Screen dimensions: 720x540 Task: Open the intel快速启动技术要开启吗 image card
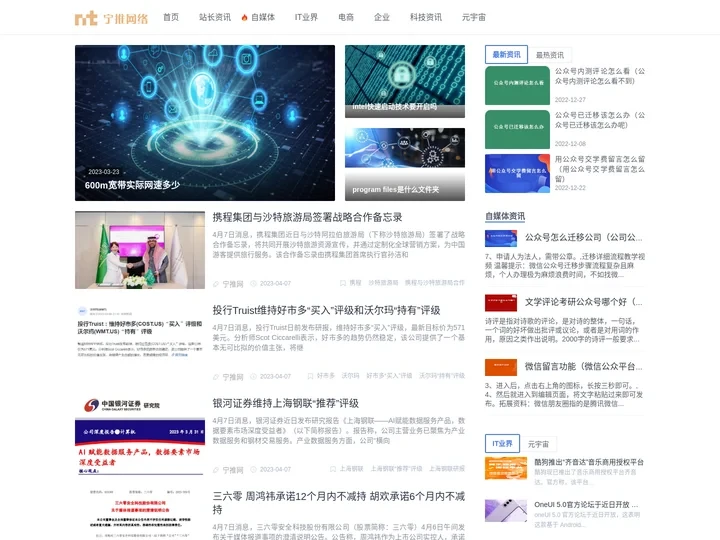click(405, 81)
